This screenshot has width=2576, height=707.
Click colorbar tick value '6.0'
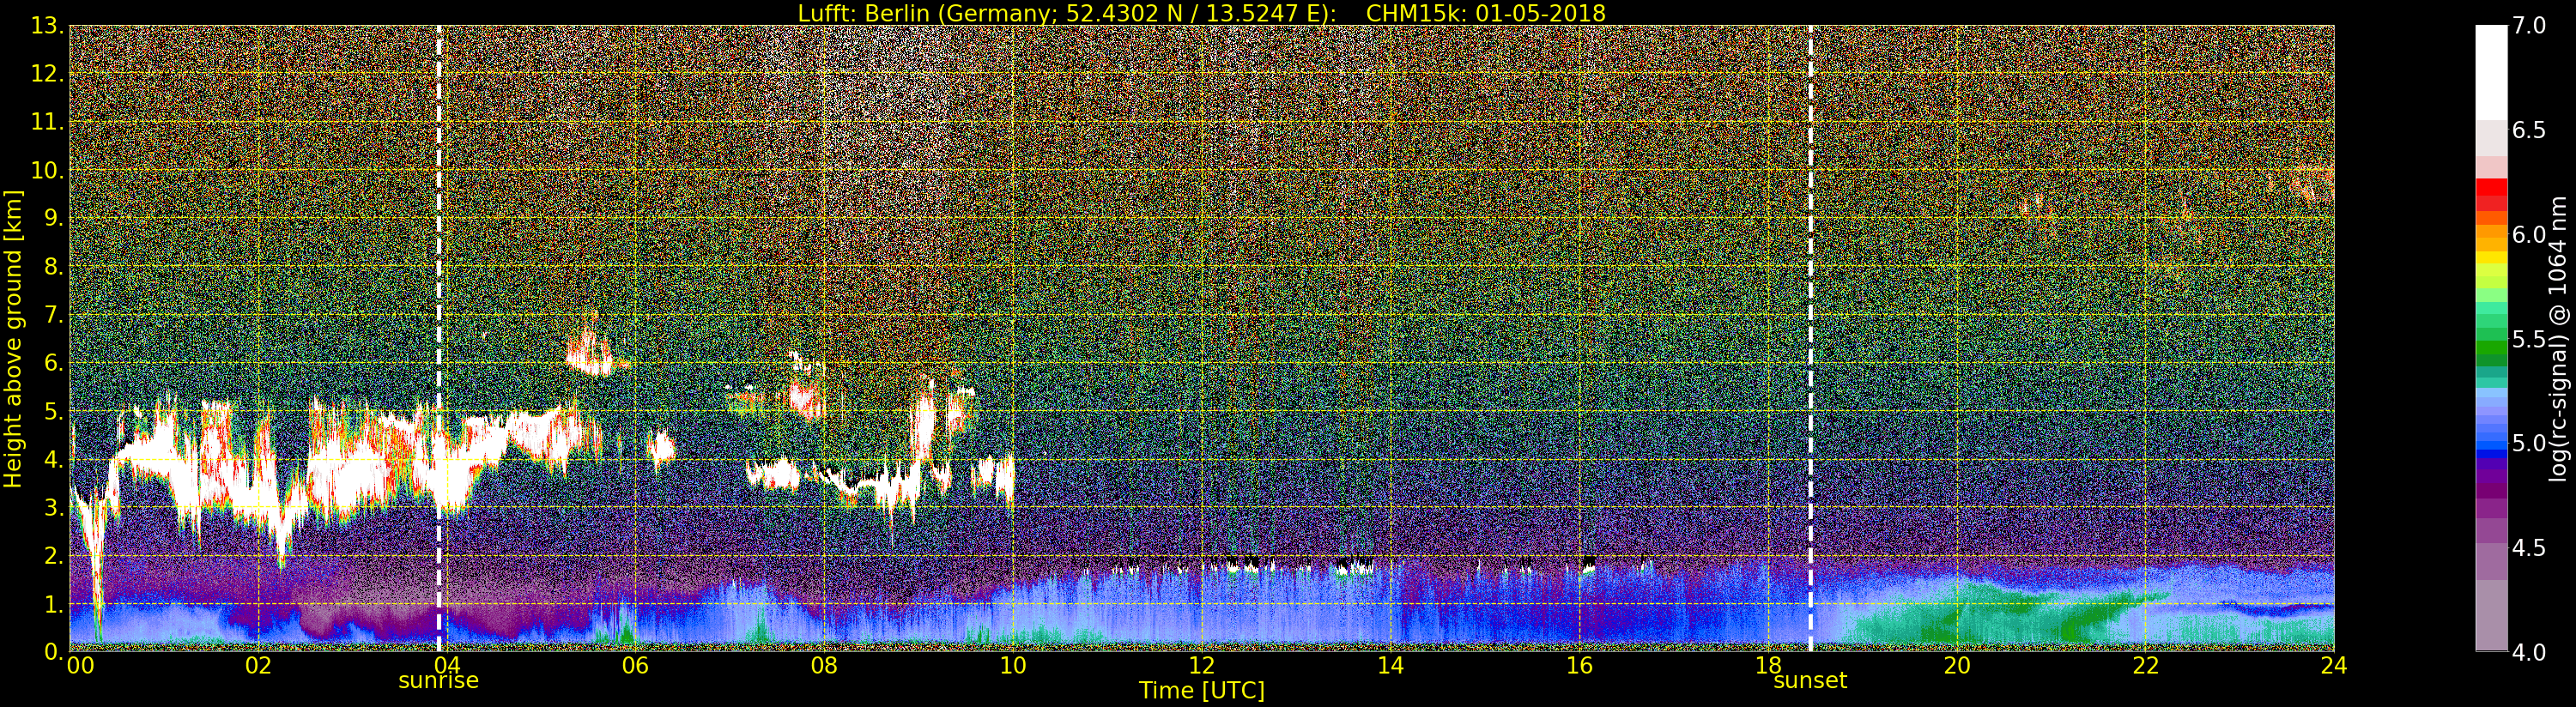pyautogui.click(x=2529, y=235)
